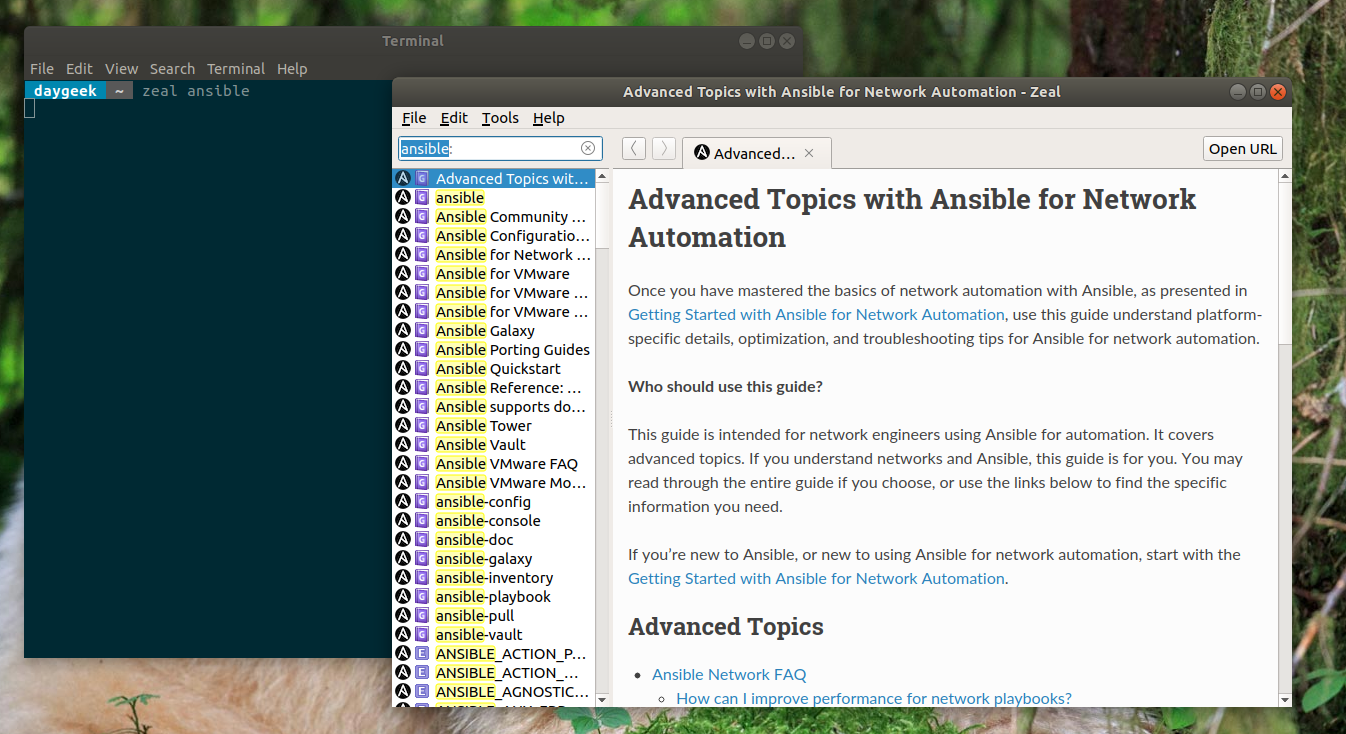This screenshot has width=1346, height=734.
Task: Open the Terminal window's Edit menu
Action: tap(79, 69)
